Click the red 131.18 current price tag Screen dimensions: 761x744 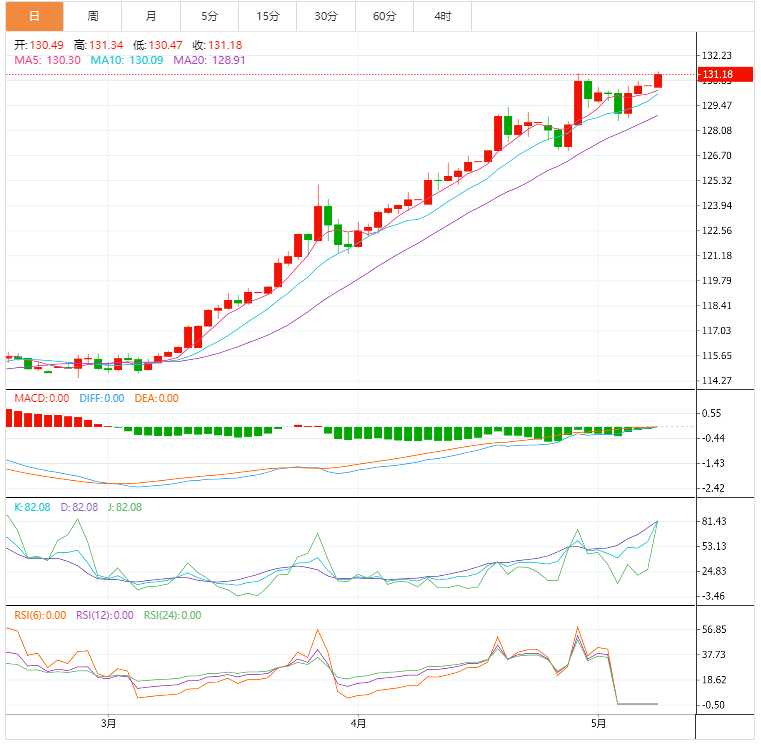(x=718, y=75)
